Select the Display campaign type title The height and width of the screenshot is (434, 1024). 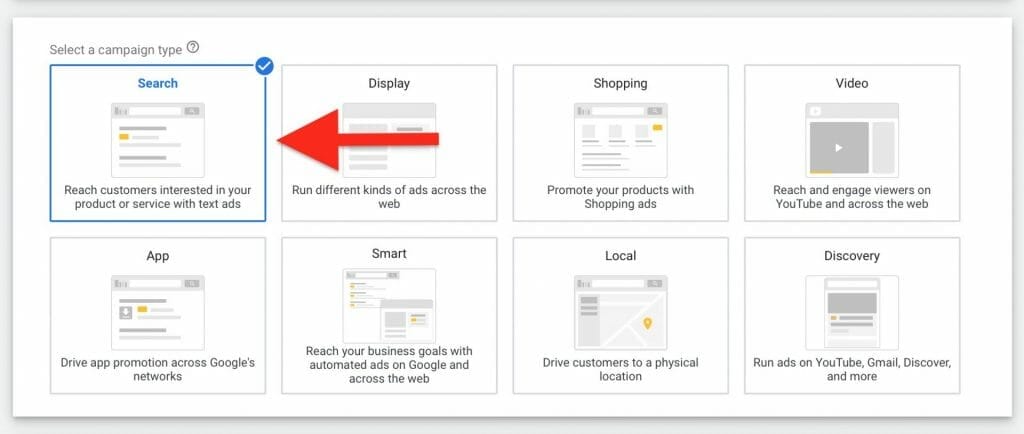389,84
